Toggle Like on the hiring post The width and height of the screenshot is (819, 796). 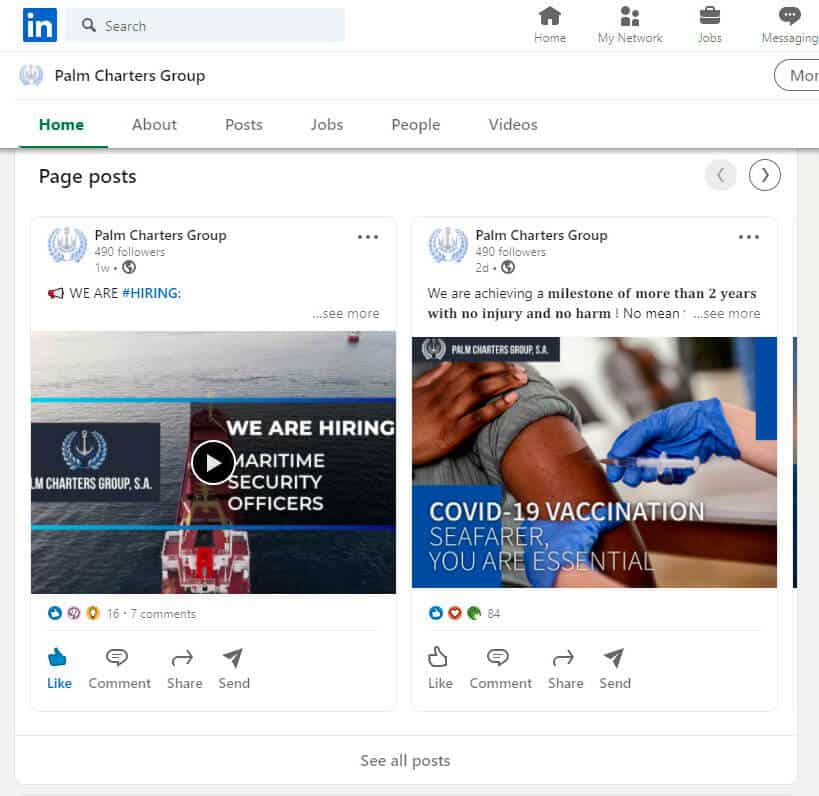(59, 668)
